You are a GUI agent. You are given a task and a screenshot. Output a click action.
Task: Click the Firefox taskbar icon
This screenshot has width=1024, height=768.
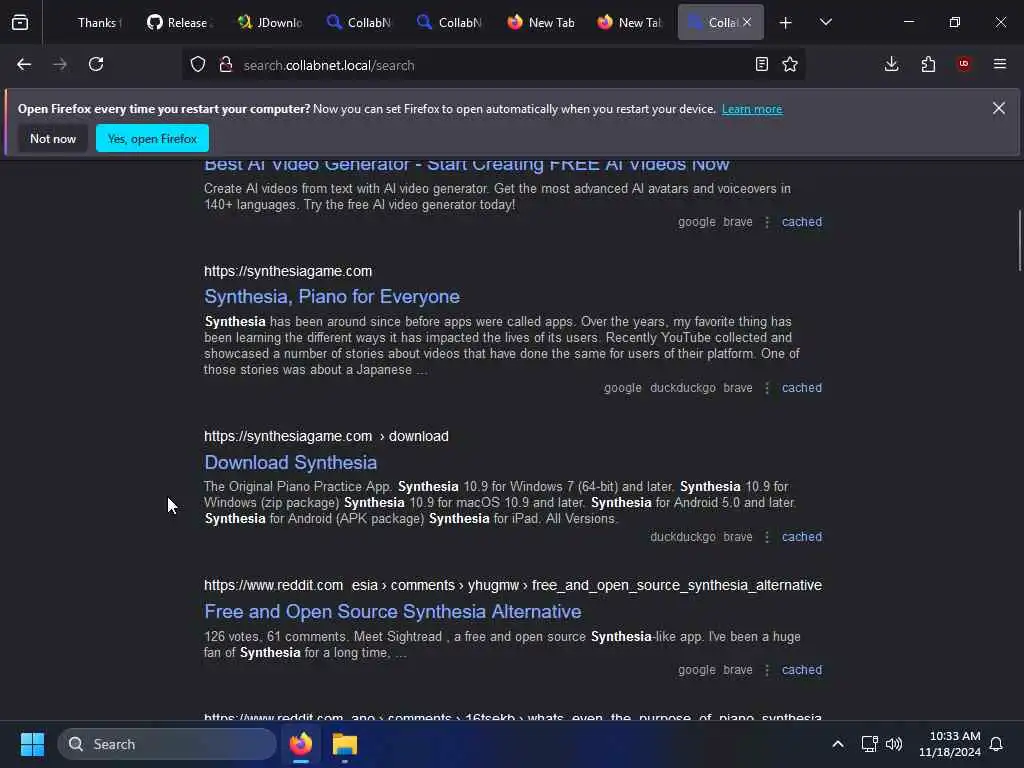click(x=301, y=744)
